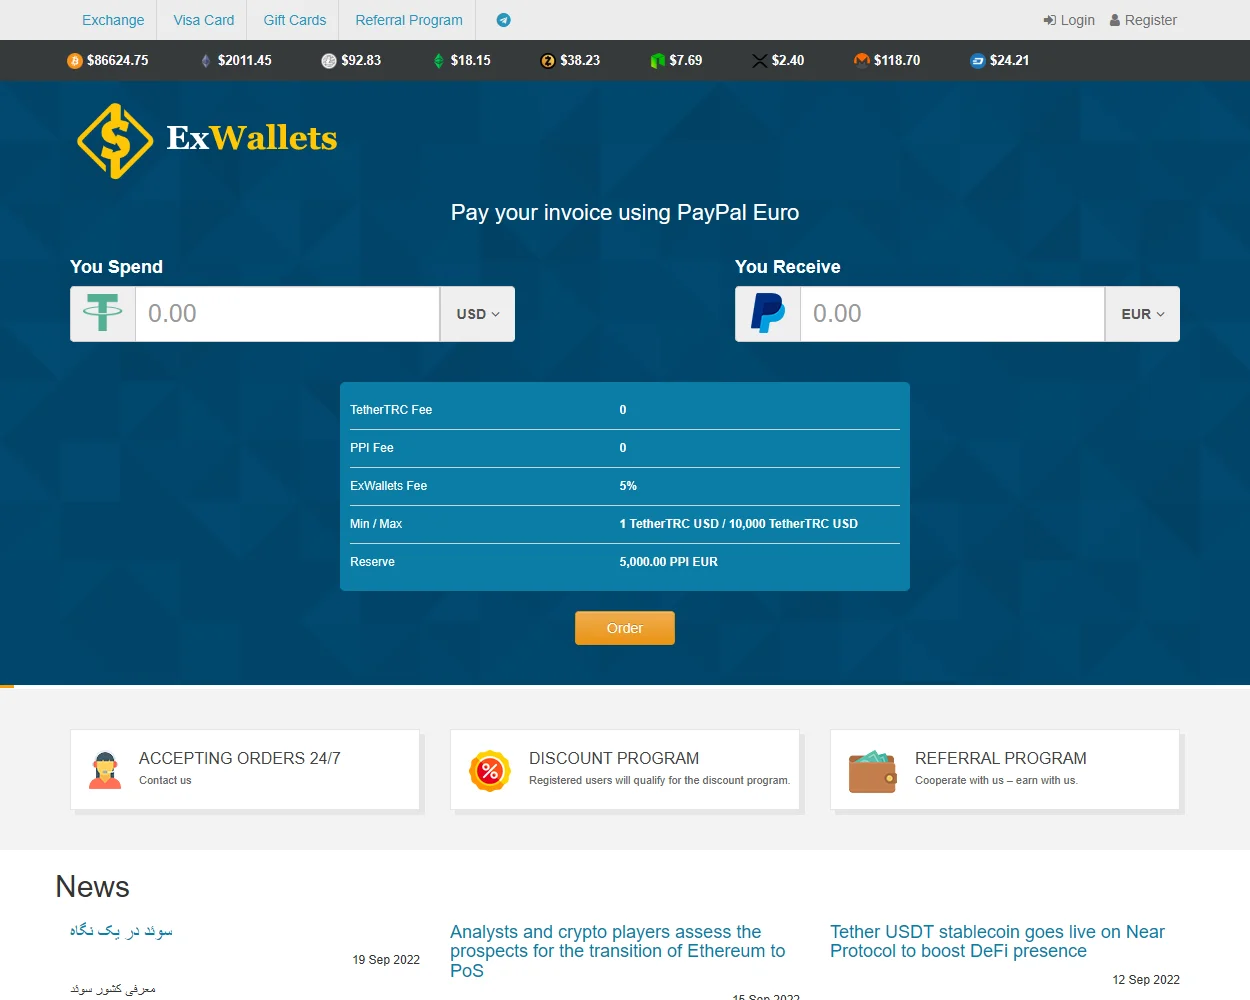The height and width of the screenshot is (1000, 1250).
Task: Click the Bitcoin icon in price ticker
Action: [75, 61]
